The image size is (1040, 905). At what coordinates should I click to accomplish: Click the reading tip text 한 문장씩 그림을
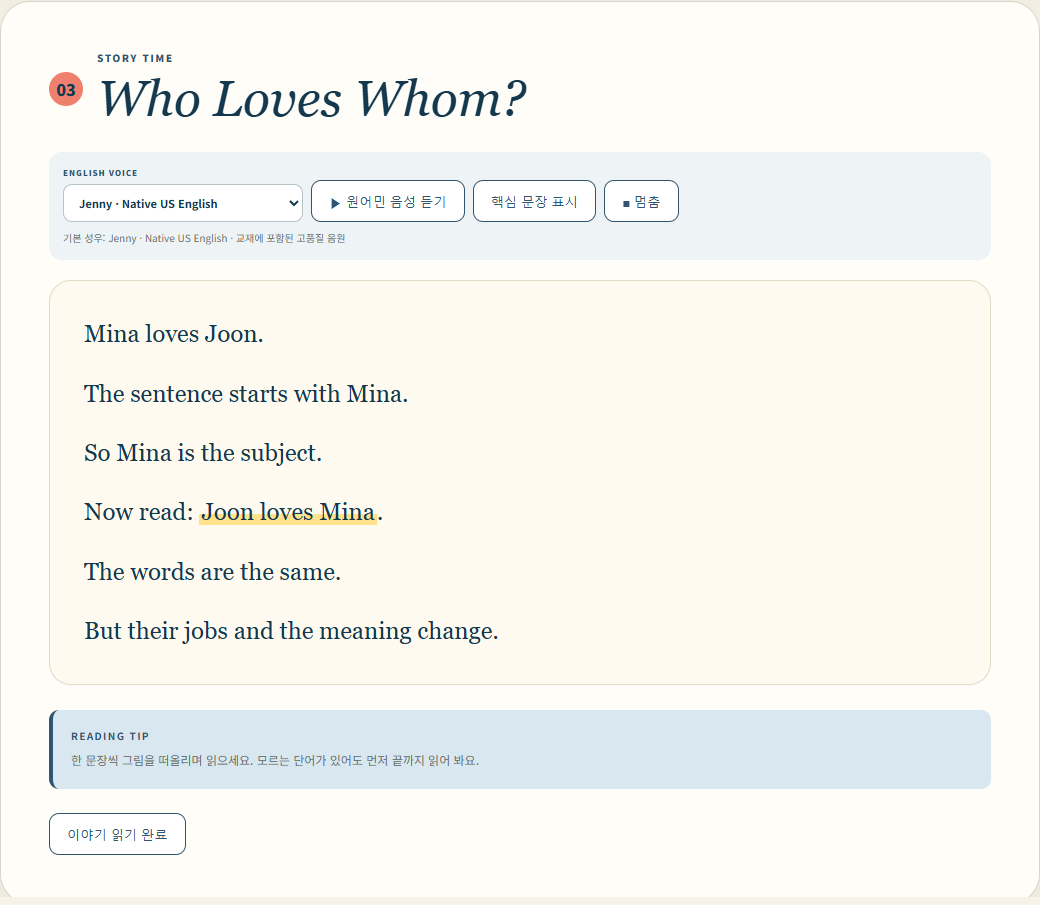click(275, 760)
